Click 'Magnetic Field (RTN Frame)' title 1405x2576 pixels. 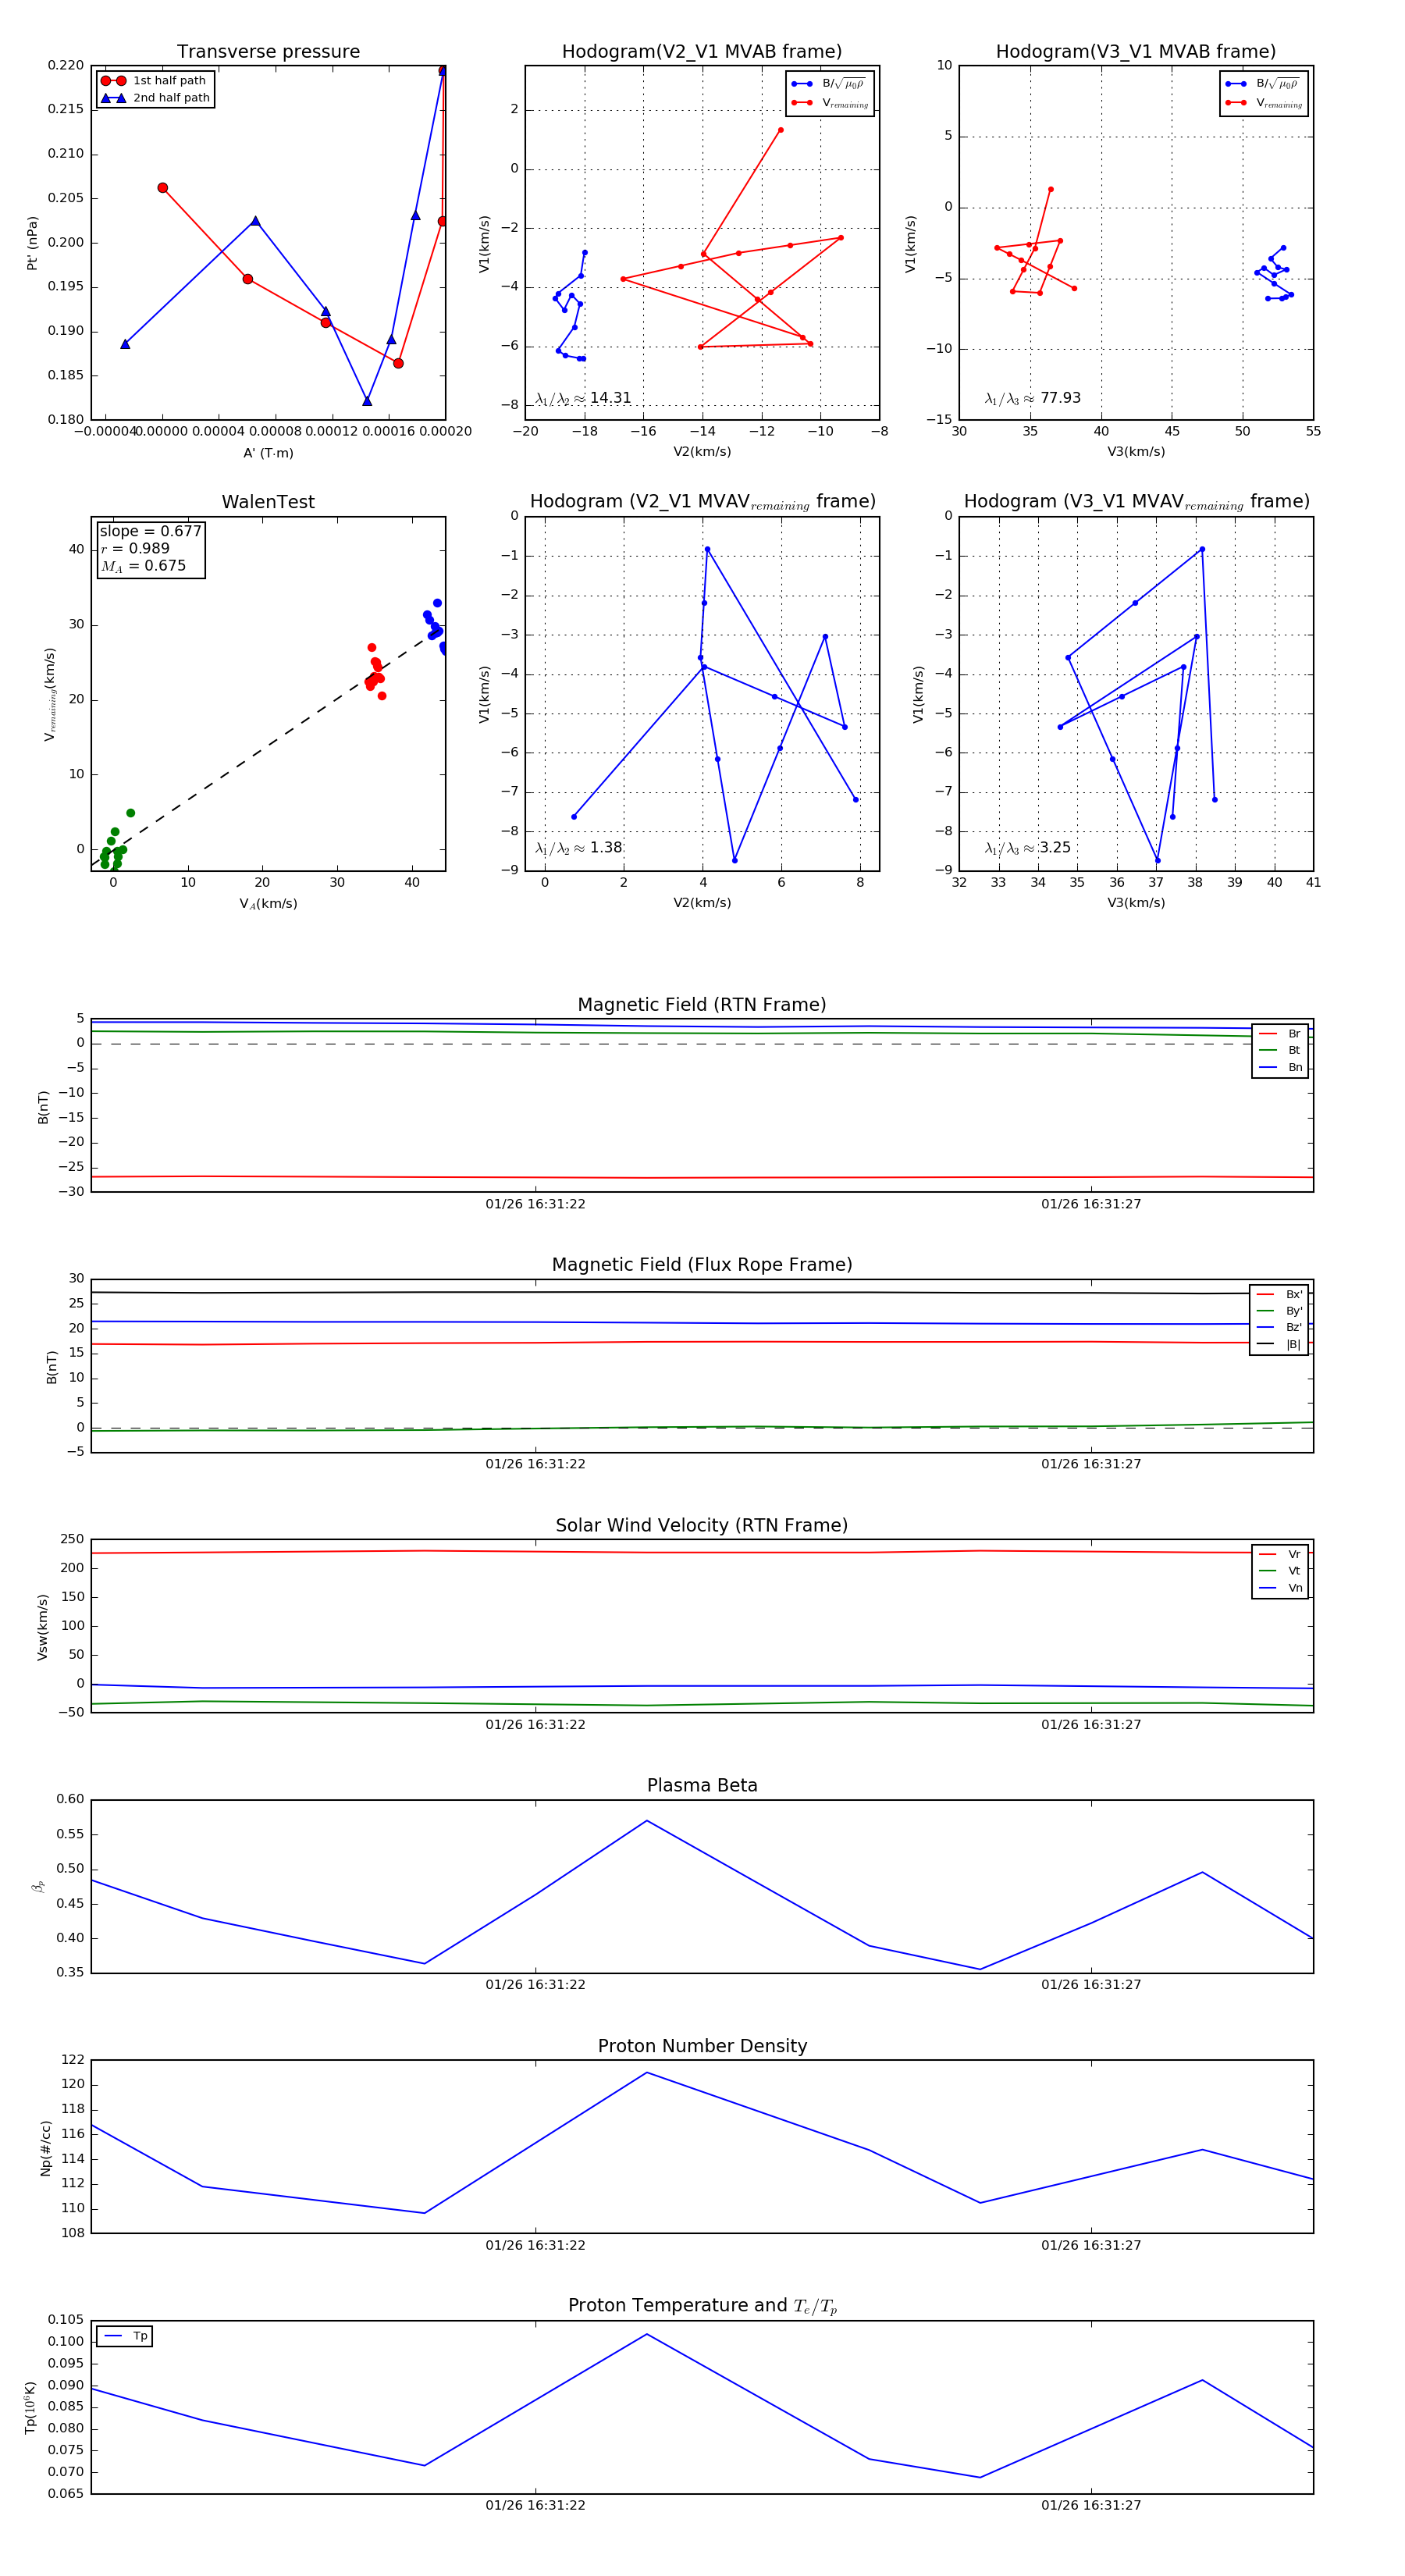click(702, 1005)
